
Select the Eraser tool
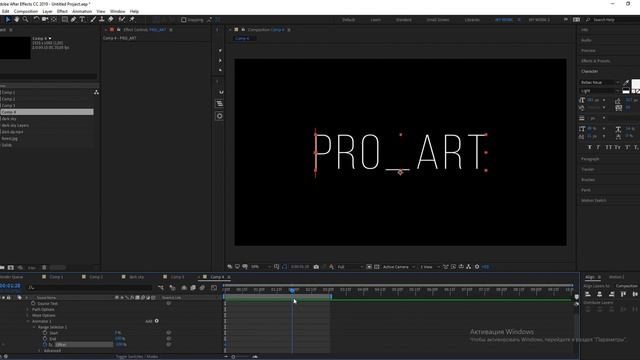click(110, 19)
